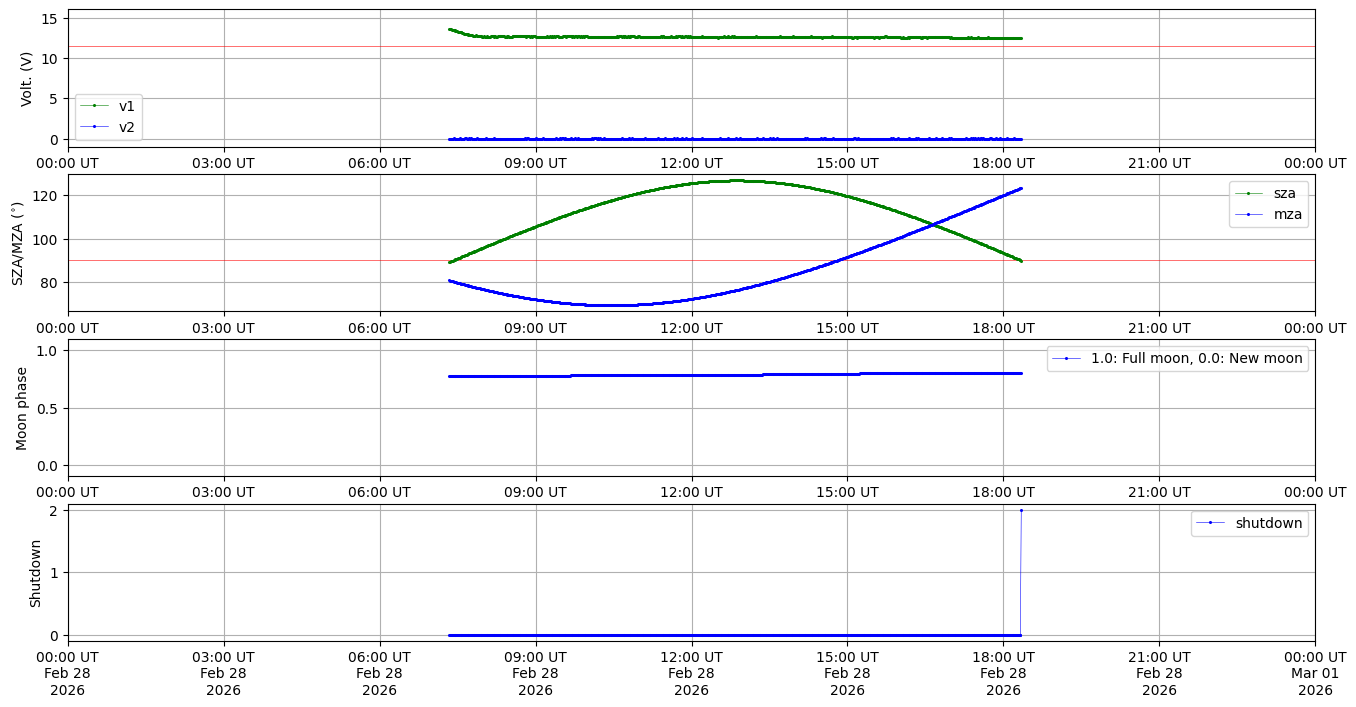Click the 12:00 UT Feb 28 2026 tick label
The width and height of the screenshot is (1356, 707).
pyautogui.click(x=691, y=673)
